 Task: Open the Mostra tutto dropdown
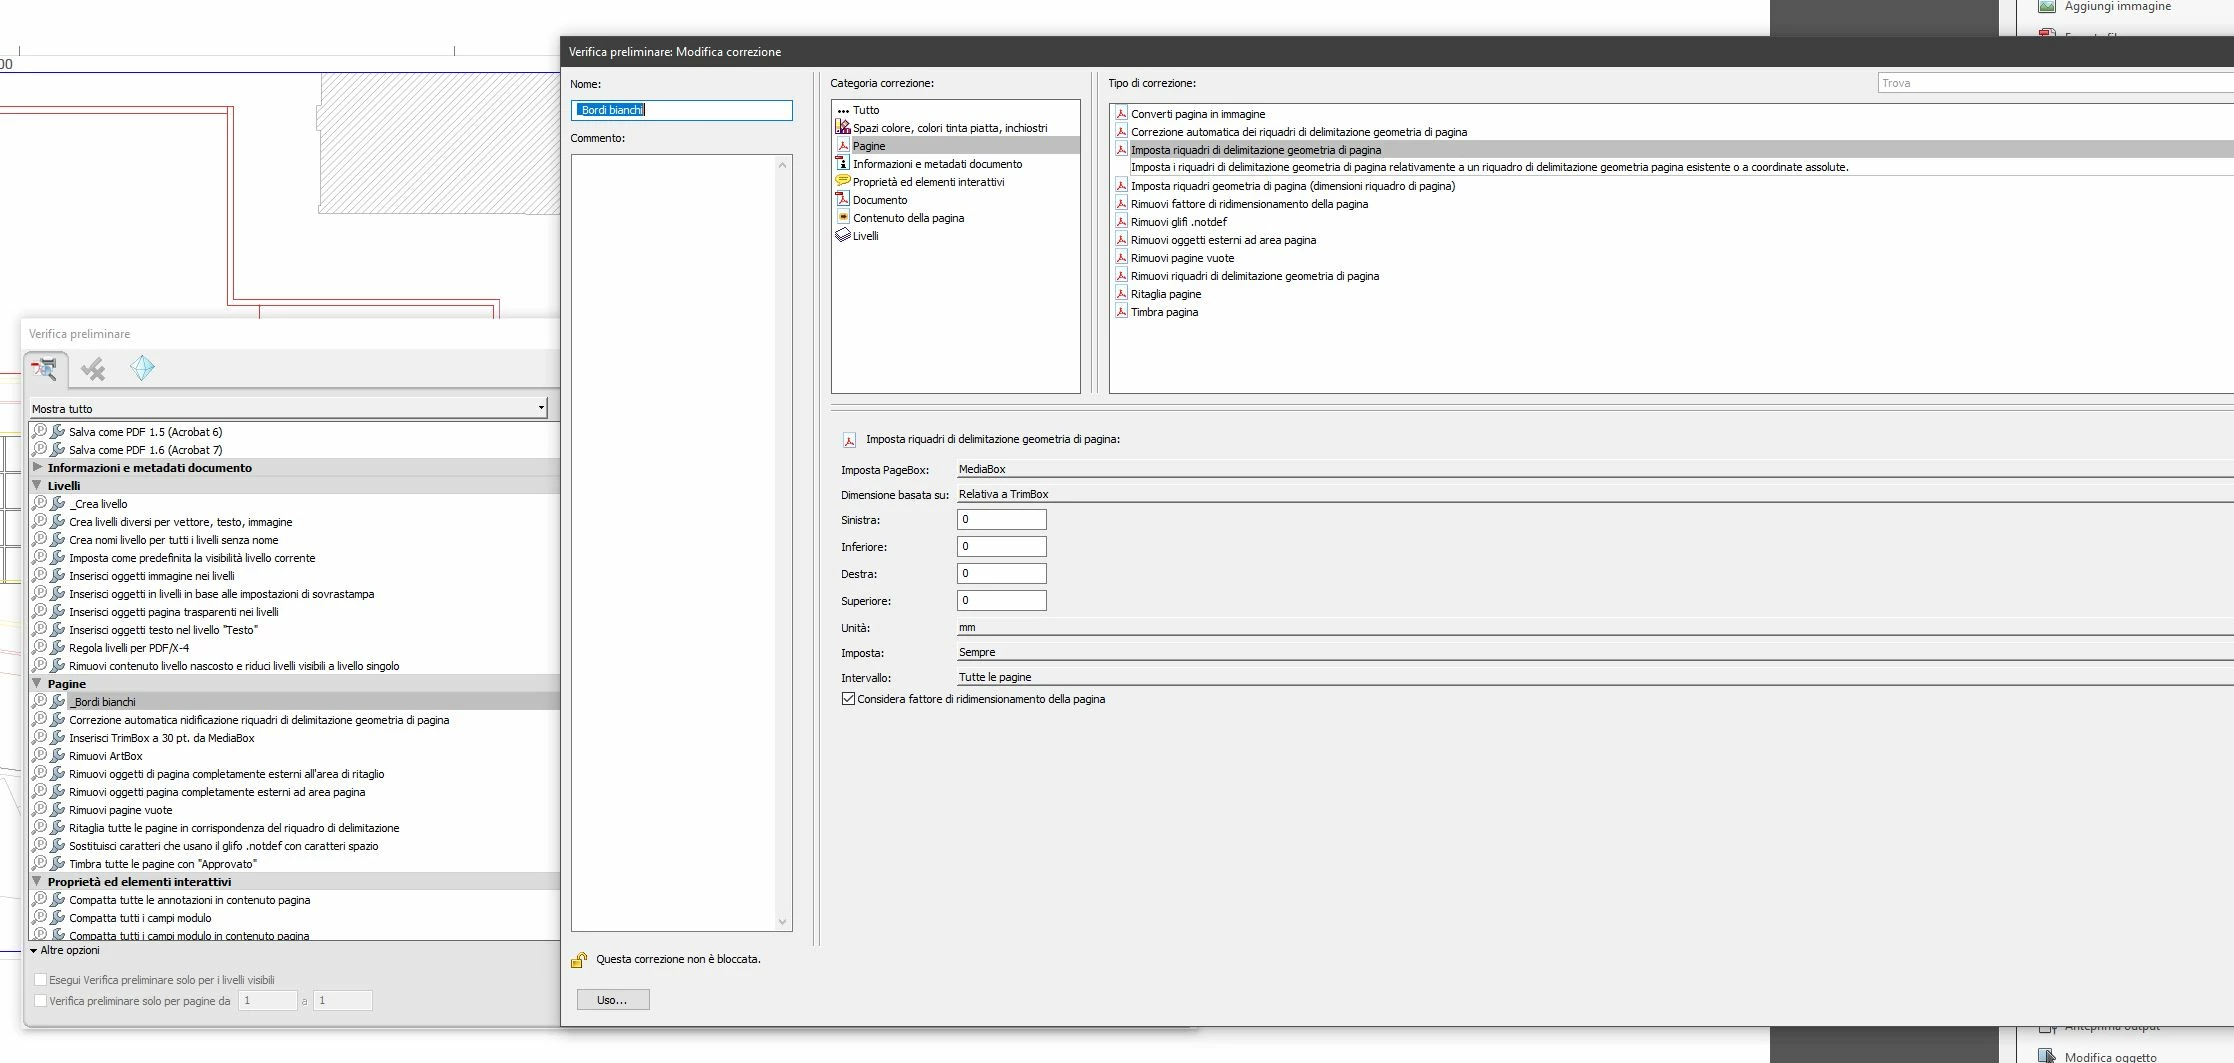(x=288, y=408)
